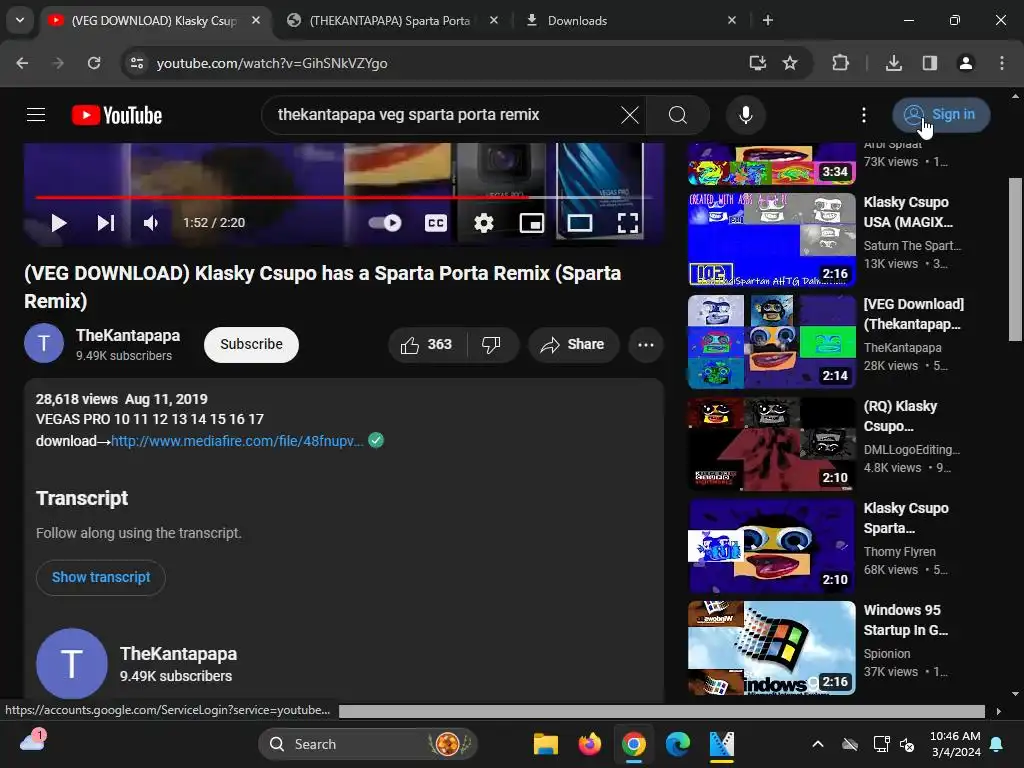Like the video
The image size is (1024, 768).
[x=427, y=345]
